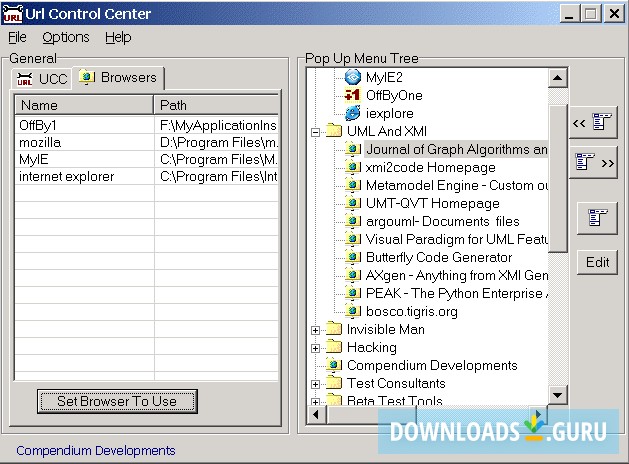629x464 pixels.
Task: Click URL icon beside bosco.tigris.org
Action: pos(353,311)
